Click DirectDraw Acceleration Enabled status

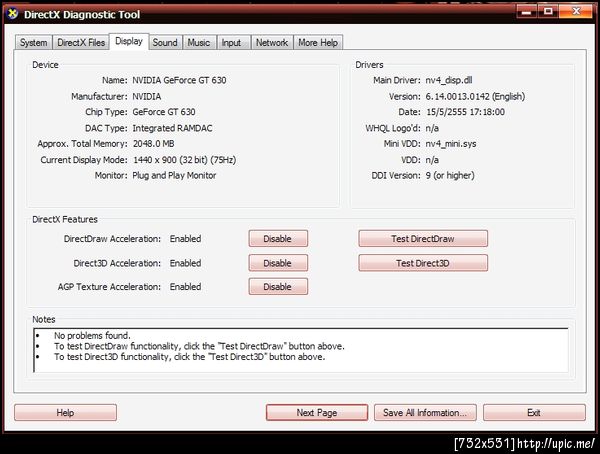click(186, 239)
